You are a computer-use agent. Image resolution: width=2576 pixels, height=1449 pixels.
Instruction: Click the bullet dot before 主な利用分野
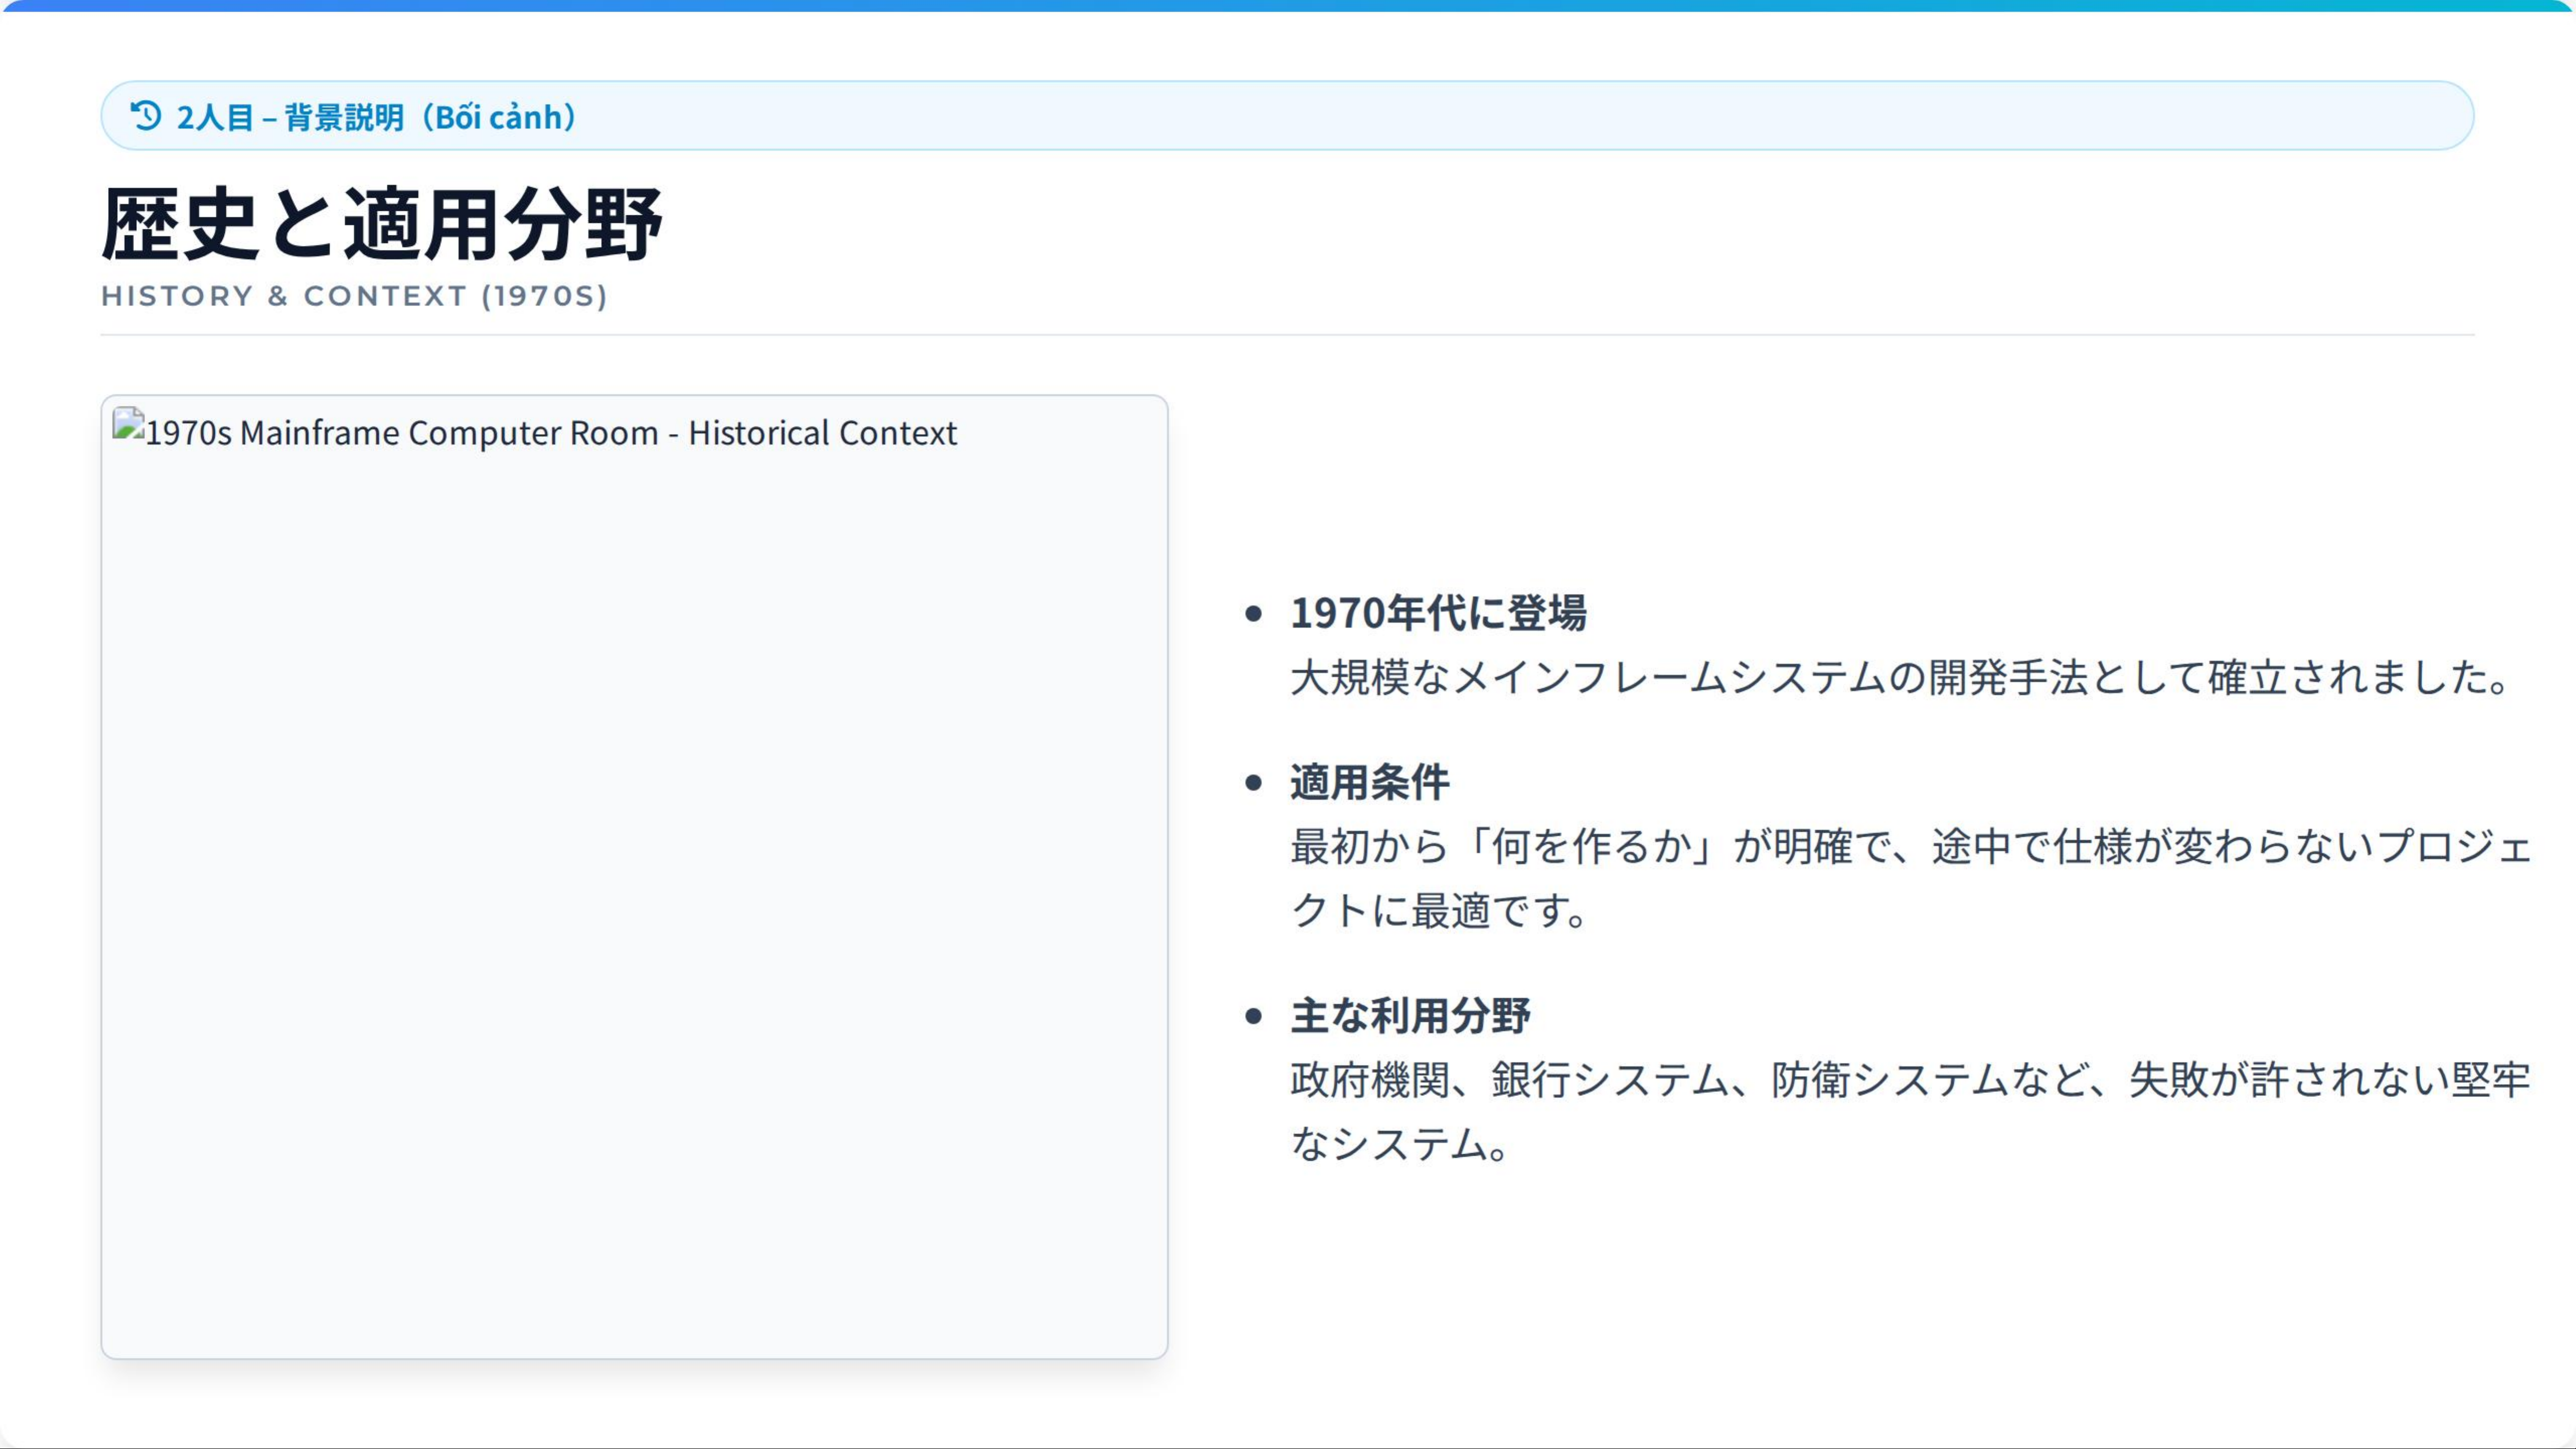(x=1253, y=1017)
